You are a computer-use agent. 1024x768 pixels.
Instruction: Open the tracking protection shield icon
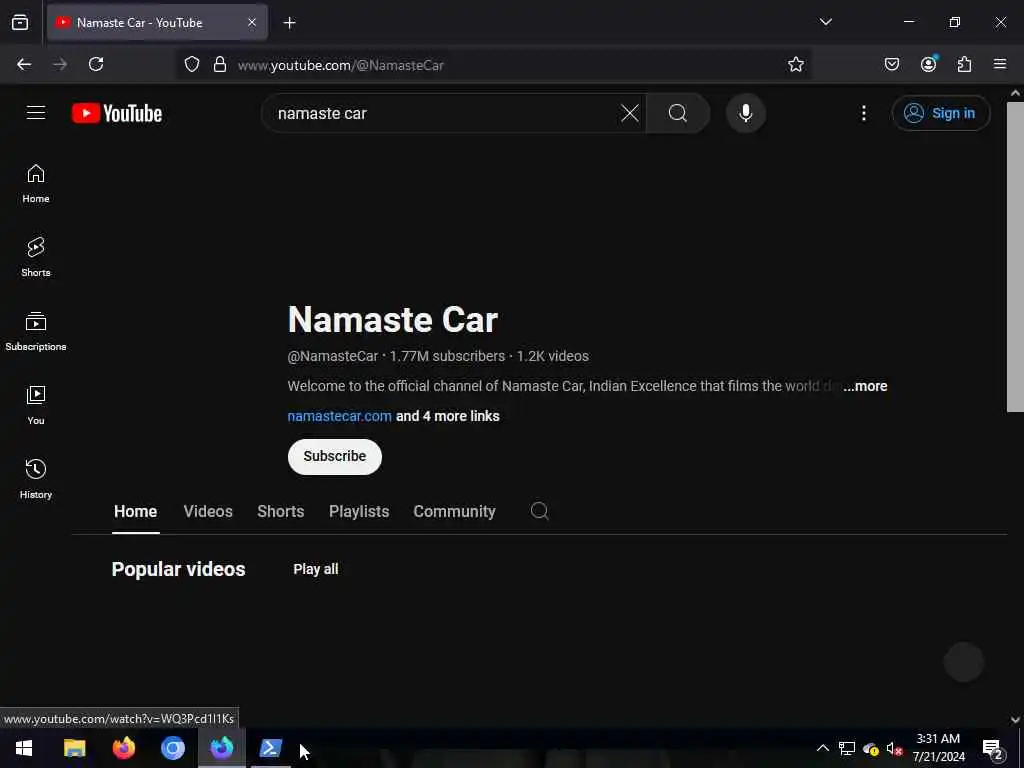[x=191, y=64]
